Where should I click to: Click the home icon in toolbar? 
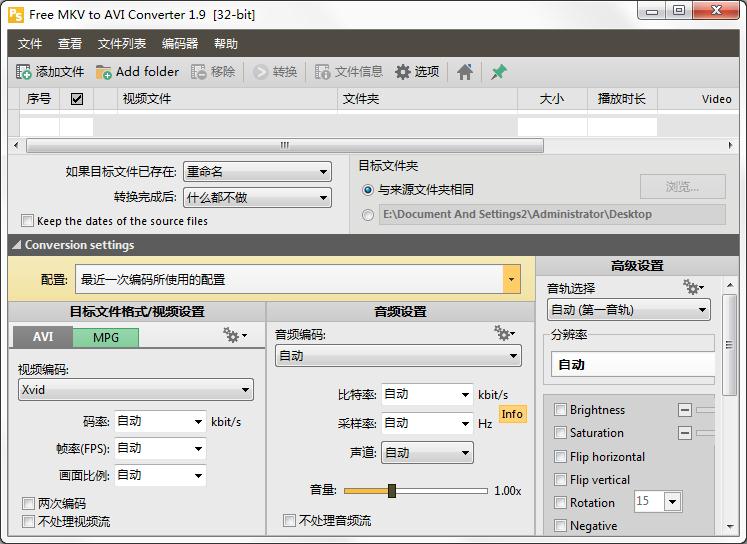pyautogui.click(x=465, y=72)
